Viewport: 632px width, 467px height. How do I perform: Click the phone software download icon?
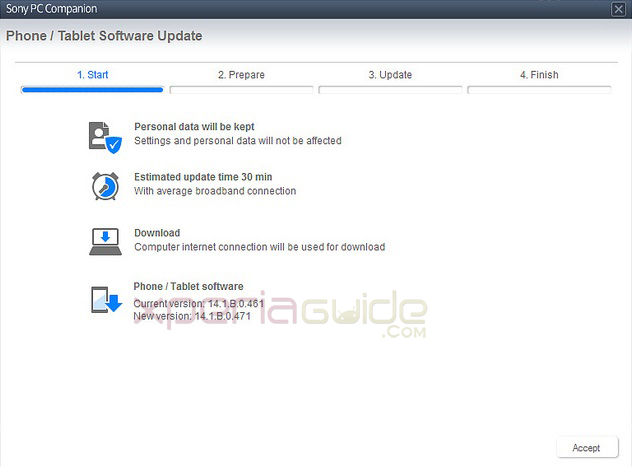pos(106,299)
